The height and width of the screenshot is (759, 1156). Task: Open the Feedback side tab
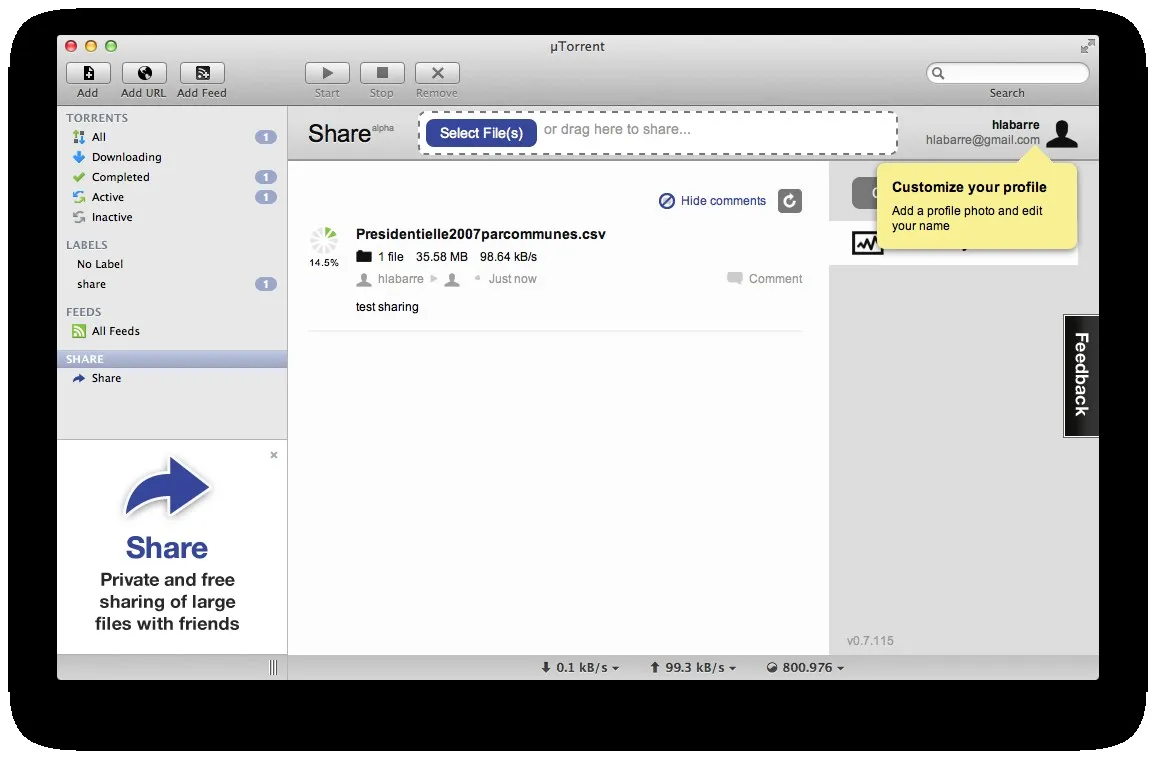pyautogui.click(x=1081, y=376)
